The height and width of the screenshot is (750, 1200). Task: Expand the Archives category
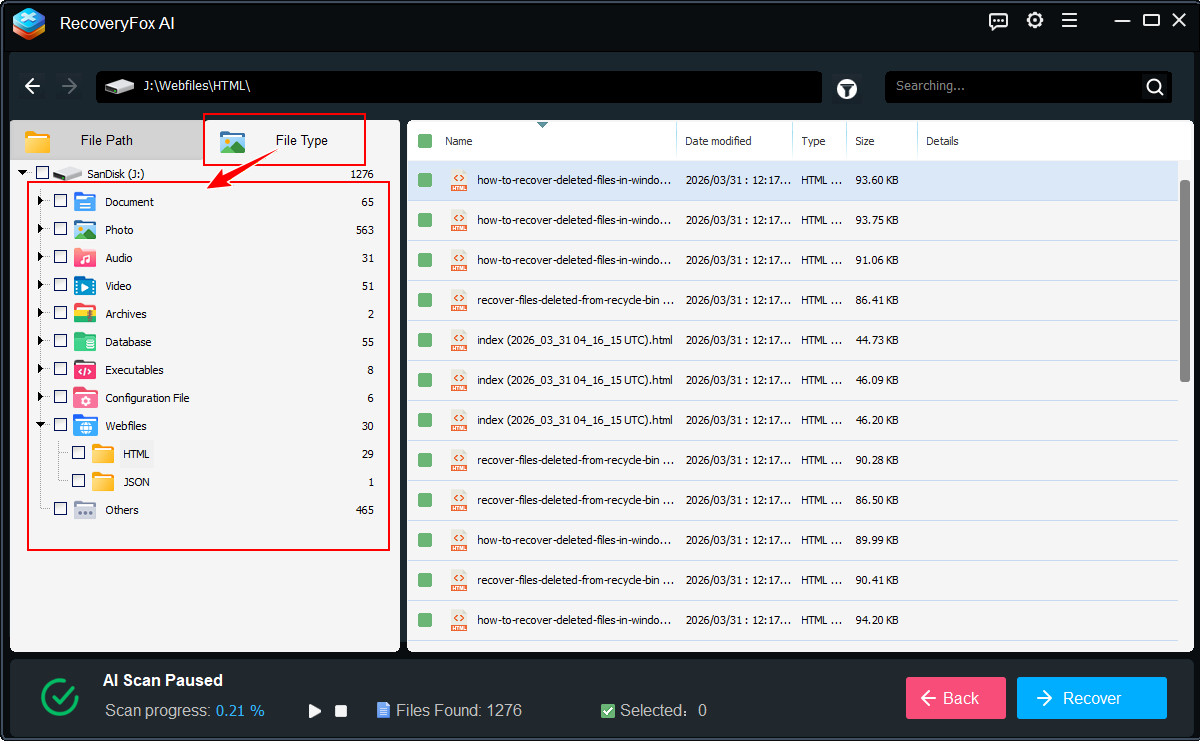[x=41, y=313]
